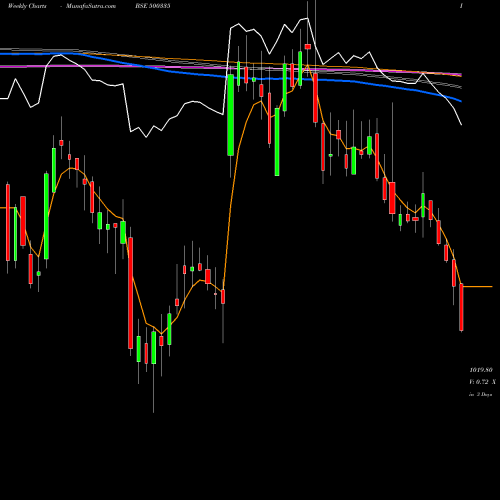Click the 'in 2 Days' text
The width and height of the screenshot is (500, 500).
480,394
